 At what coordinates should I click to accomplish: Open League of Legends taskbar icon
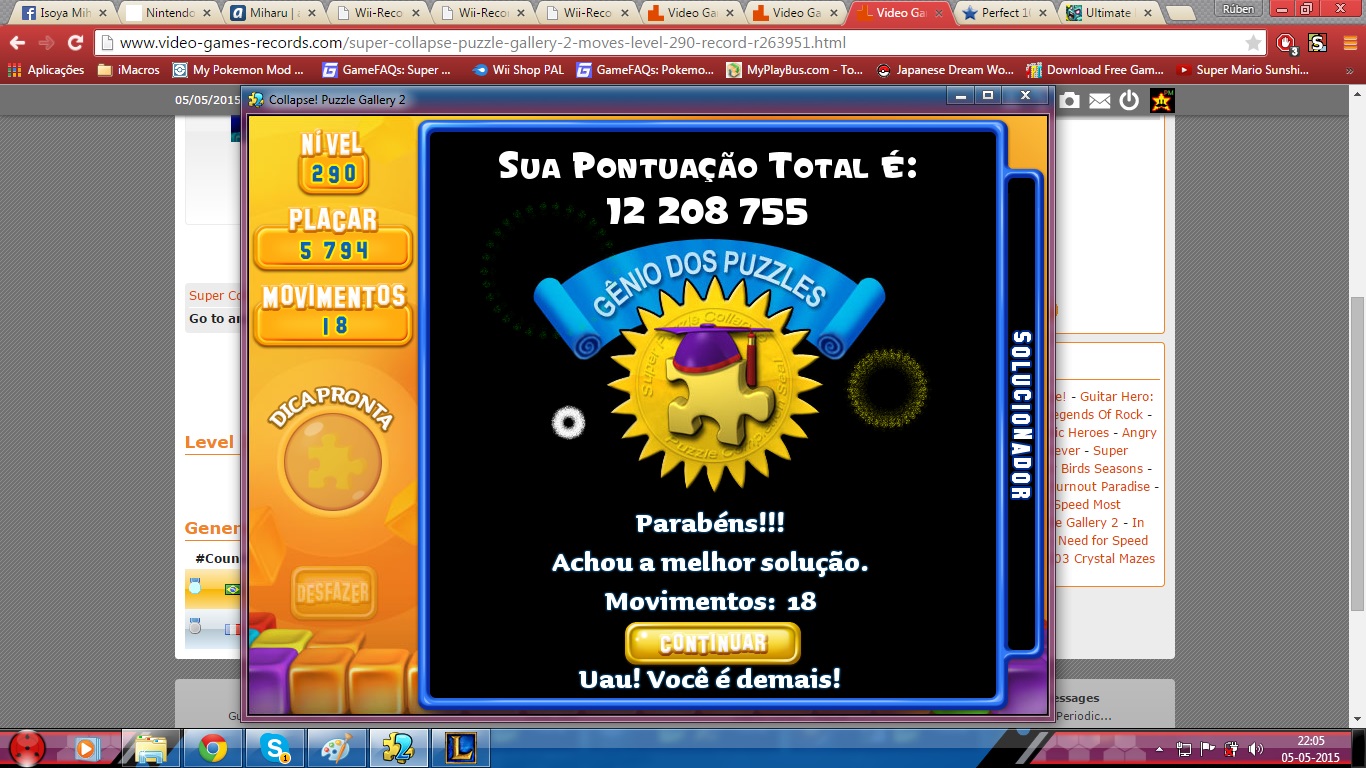pos(461,747)
